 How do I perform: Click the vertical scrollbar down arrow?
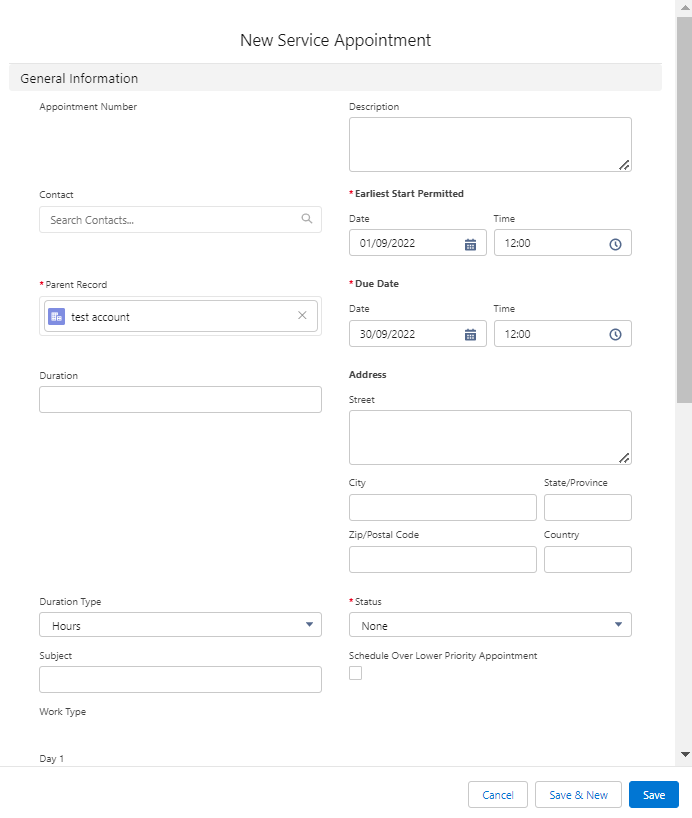tap(684, 754)
